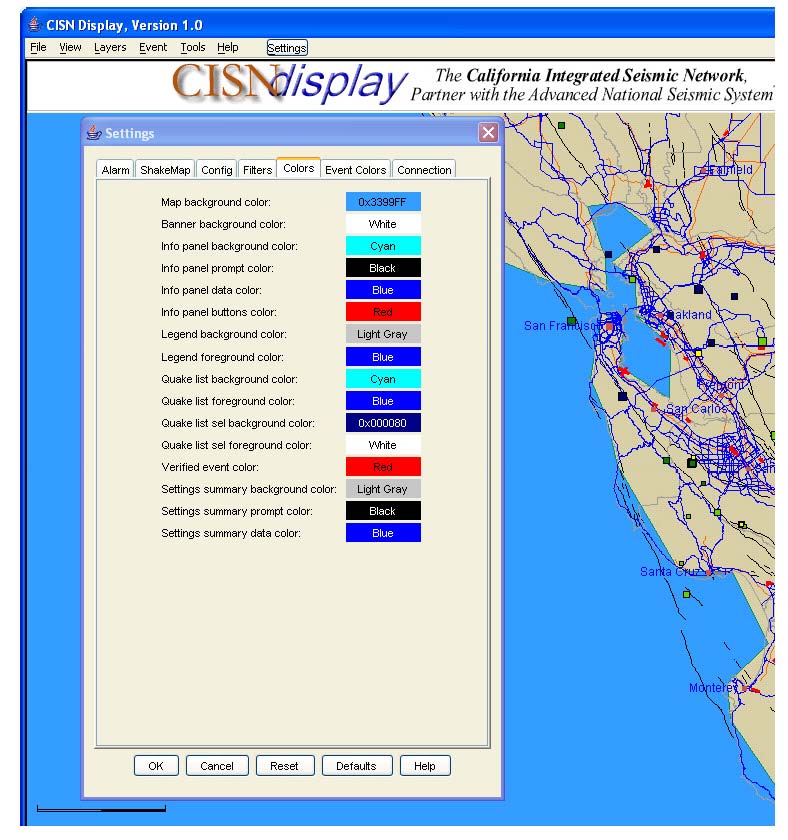Switch to the Filters tab
The height and width of the screenshot is (840, 788).
pos(257,170)
